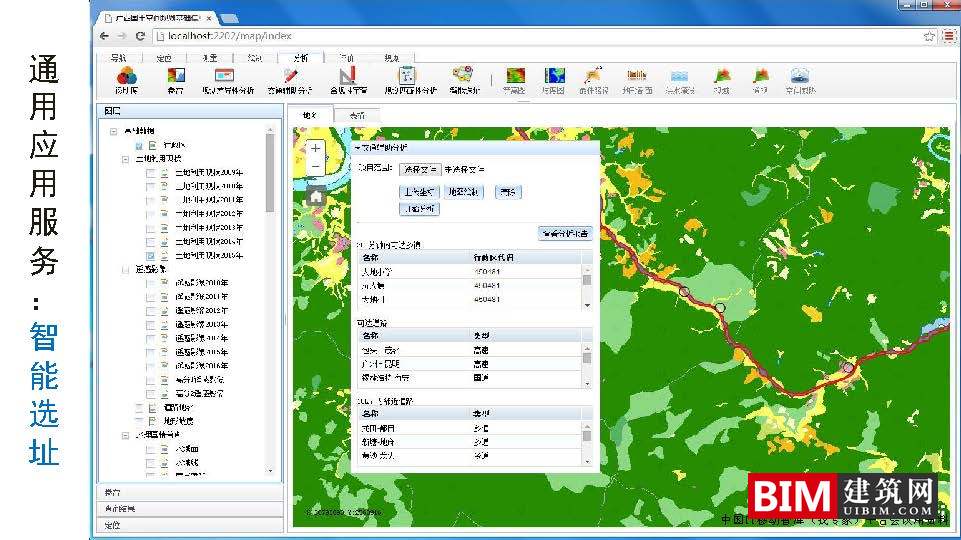961x540 pixels.
Task: Switch to the 导航 ribbon tab
Action: [119, 58]
